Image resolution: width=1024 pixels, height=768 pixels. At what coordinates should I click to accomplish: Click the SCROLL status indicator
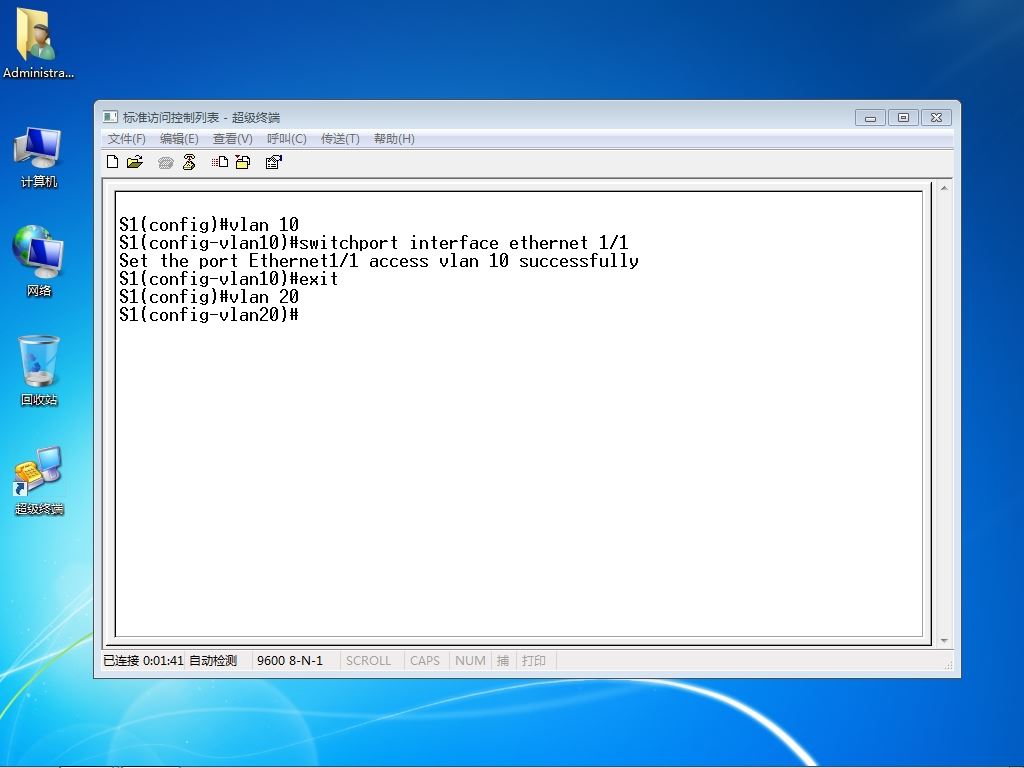pos(368,660)
